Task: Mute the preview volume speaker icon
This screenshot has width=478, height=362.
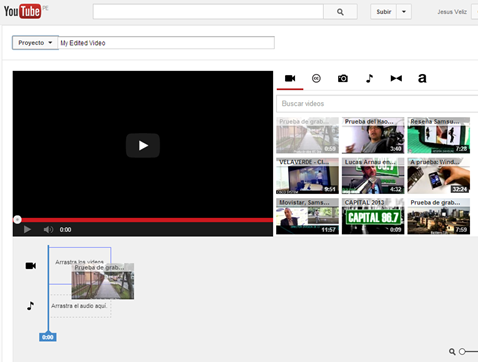Action: (x=48, y=229)
